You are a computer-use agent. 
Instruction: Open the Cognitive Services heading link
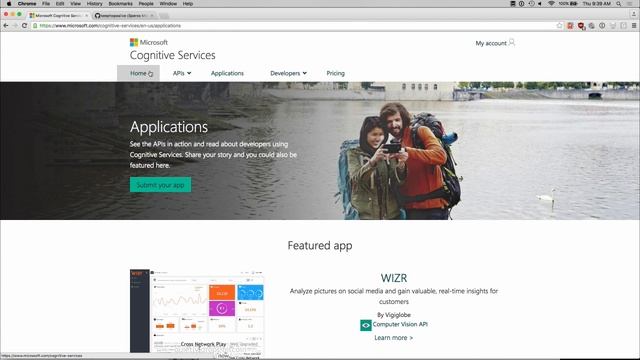(173, 55)
